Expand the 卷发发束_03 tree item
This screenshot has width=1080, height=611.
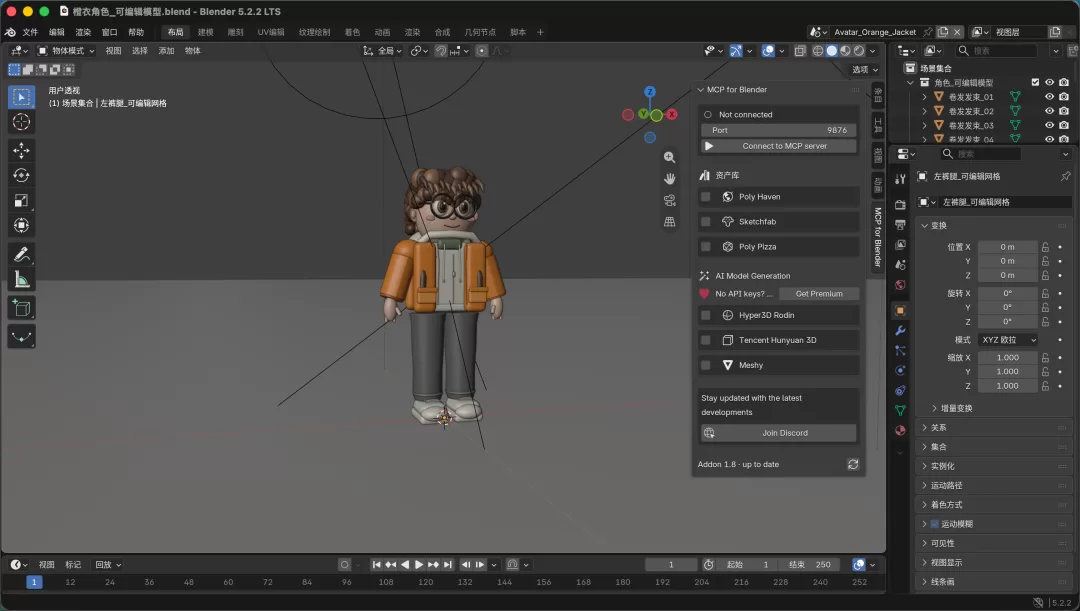(924, 125)
